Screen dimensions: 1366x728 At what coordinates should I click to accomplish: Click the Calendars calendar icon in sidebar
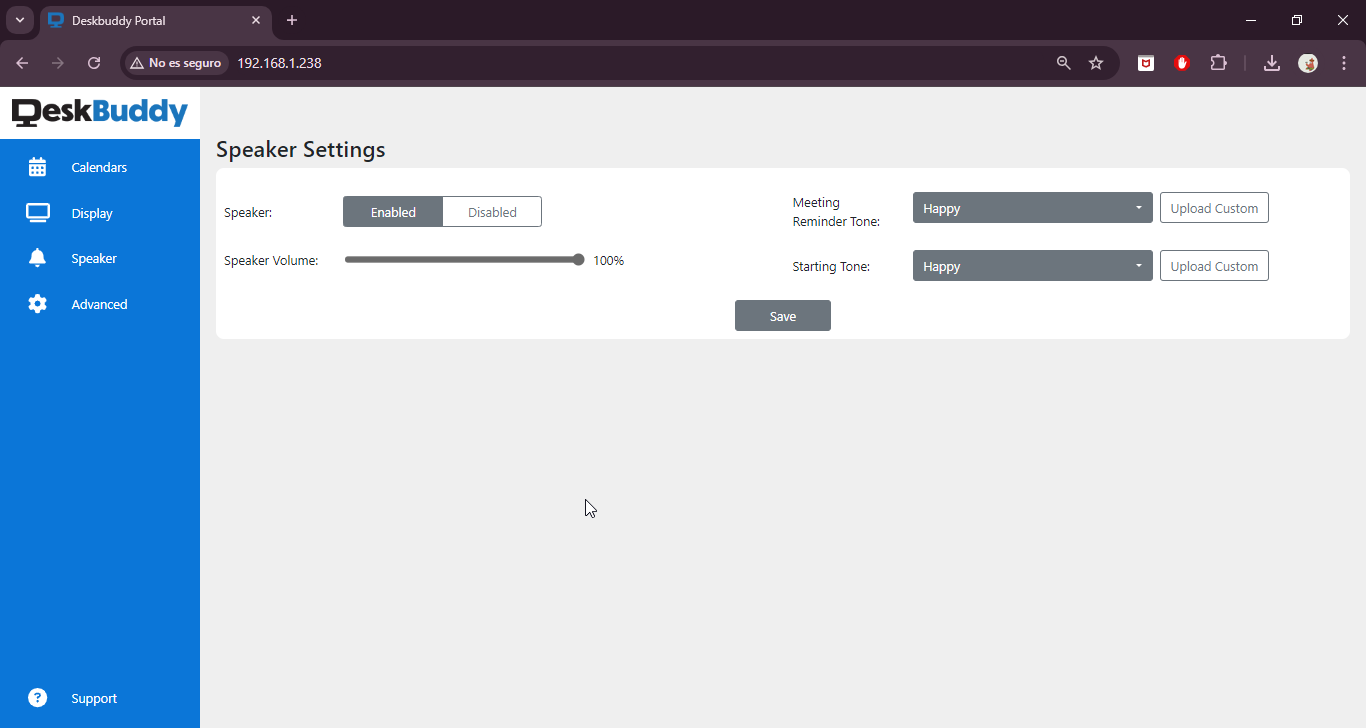[38, 167]
